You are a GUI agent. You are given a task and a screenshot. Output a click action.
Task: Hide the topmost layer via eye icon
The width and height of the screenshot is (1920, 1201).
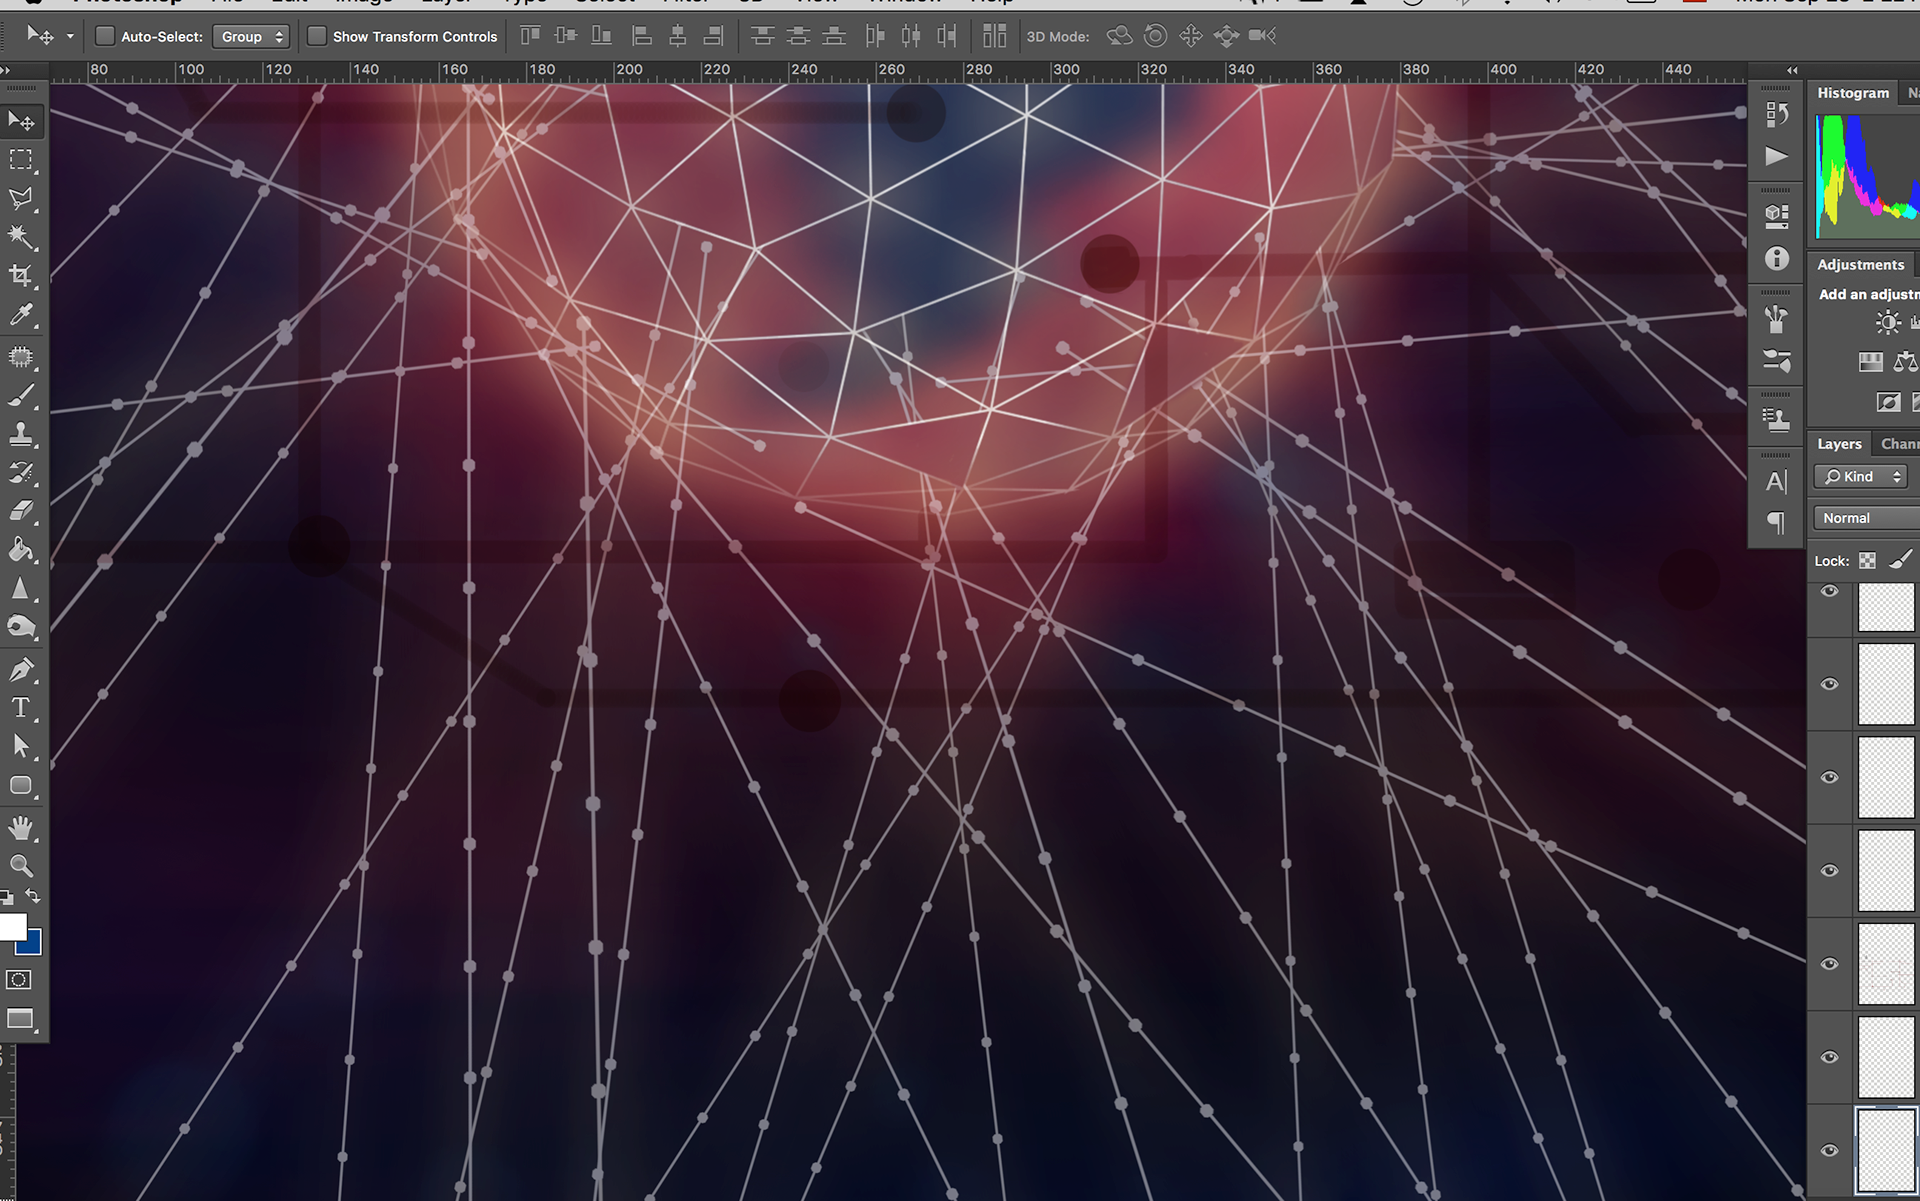1829,591
